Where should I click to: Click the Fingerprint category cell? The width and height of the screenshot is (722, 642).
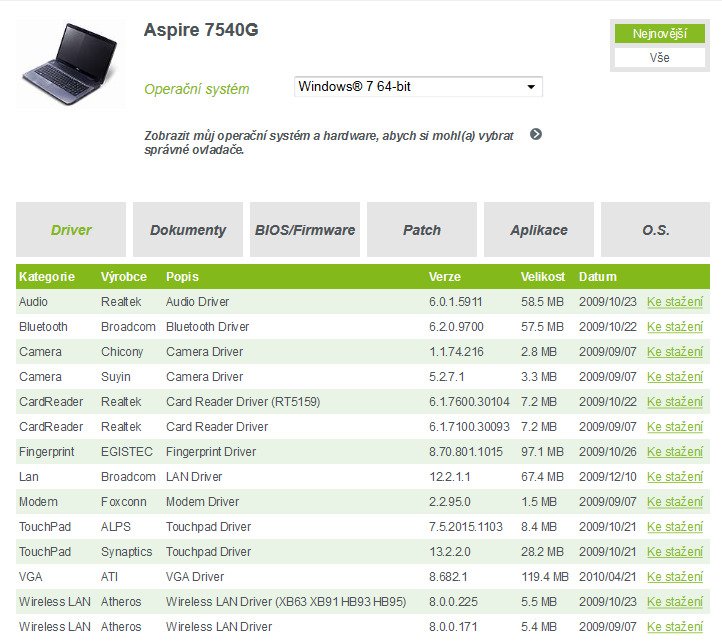tap(46, 452)
